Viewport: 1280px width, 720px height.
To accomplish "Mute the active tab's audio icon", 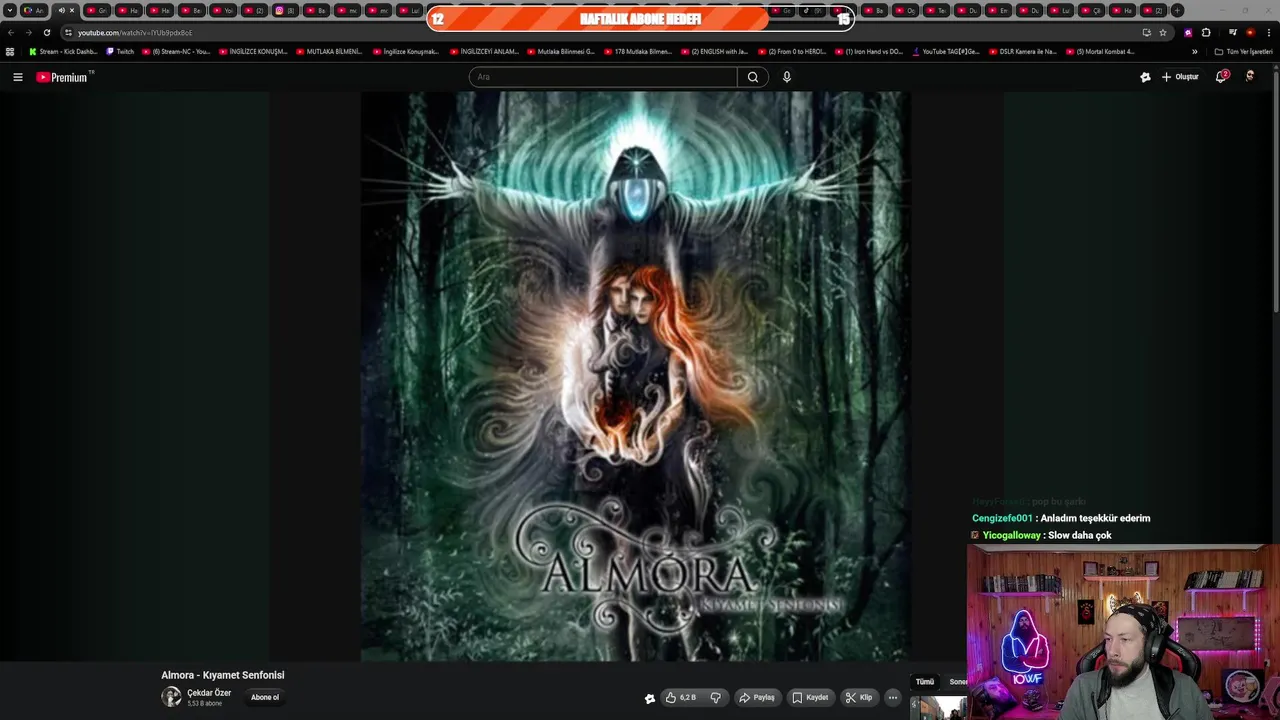I will tap(62, 10).
